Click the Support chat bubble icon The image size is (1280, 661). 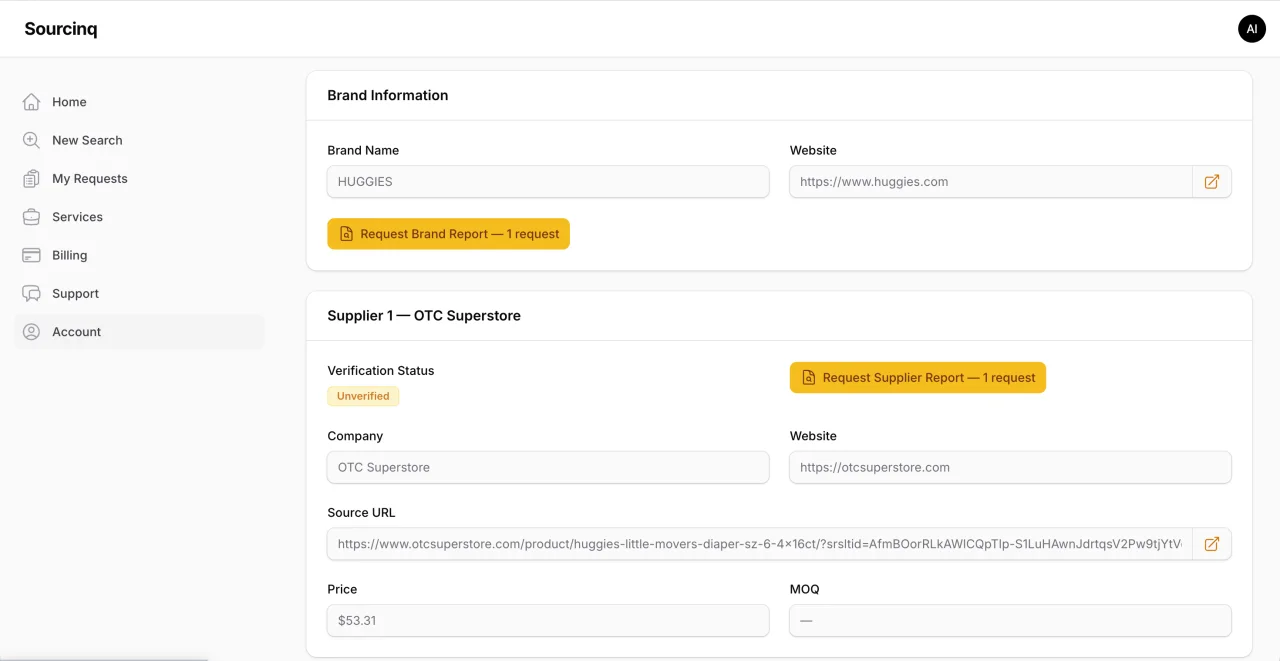[x=31, y=293]
